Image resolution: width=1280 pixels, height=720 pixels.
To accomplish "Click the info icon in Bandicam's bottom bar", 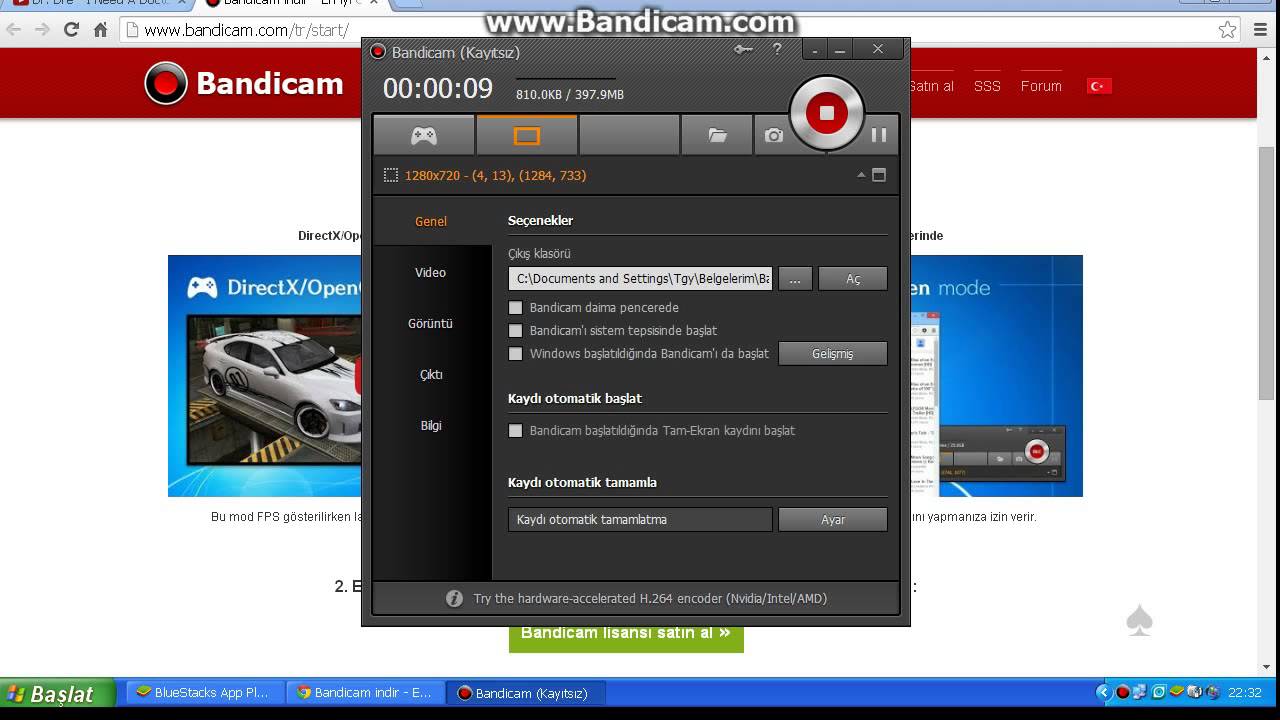I will pyautogui.click(x=454, y=598).
